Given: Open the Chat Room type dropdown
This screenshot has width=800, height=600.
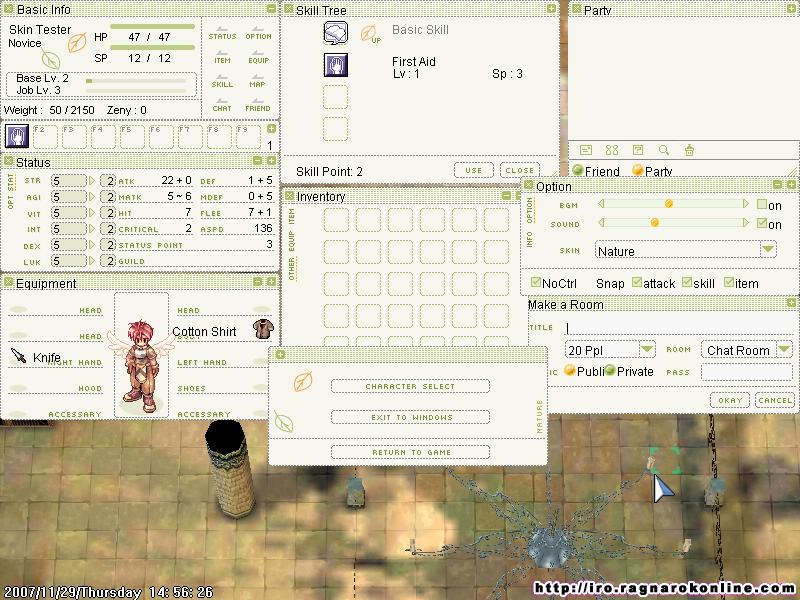Looking at the screenshot, I should click(784, 349).
